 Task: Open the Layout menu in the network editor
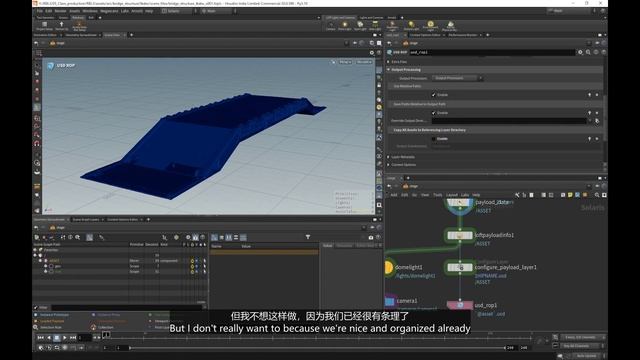[x=452, y=195]
